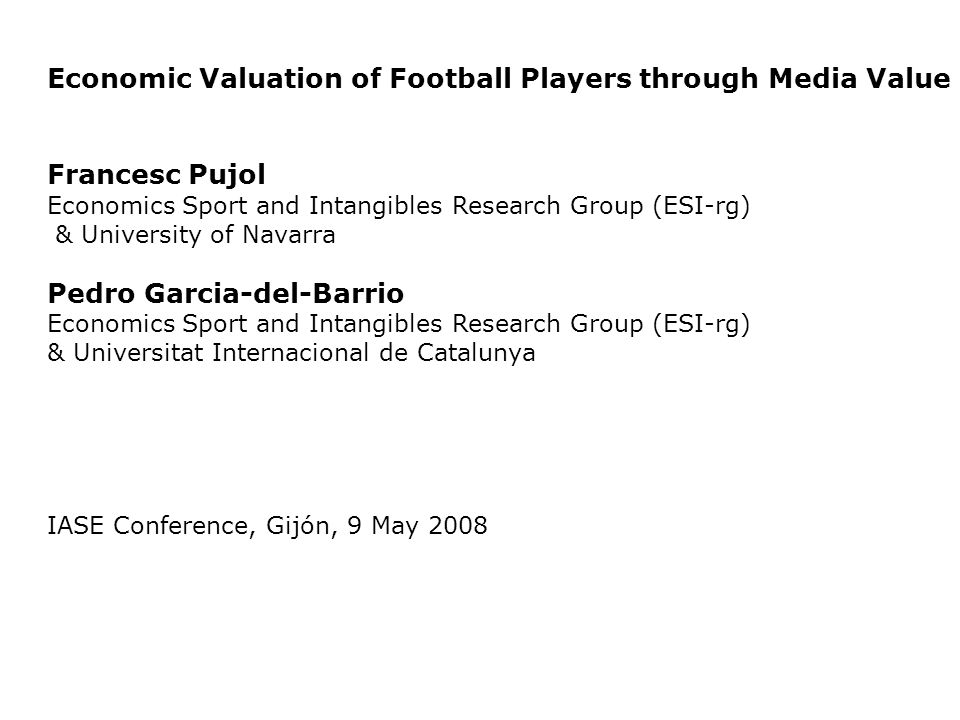
Task: Click '(ESI-rg)' under Pedro Garcia-del-Barrio
Action: pos(701,324)
